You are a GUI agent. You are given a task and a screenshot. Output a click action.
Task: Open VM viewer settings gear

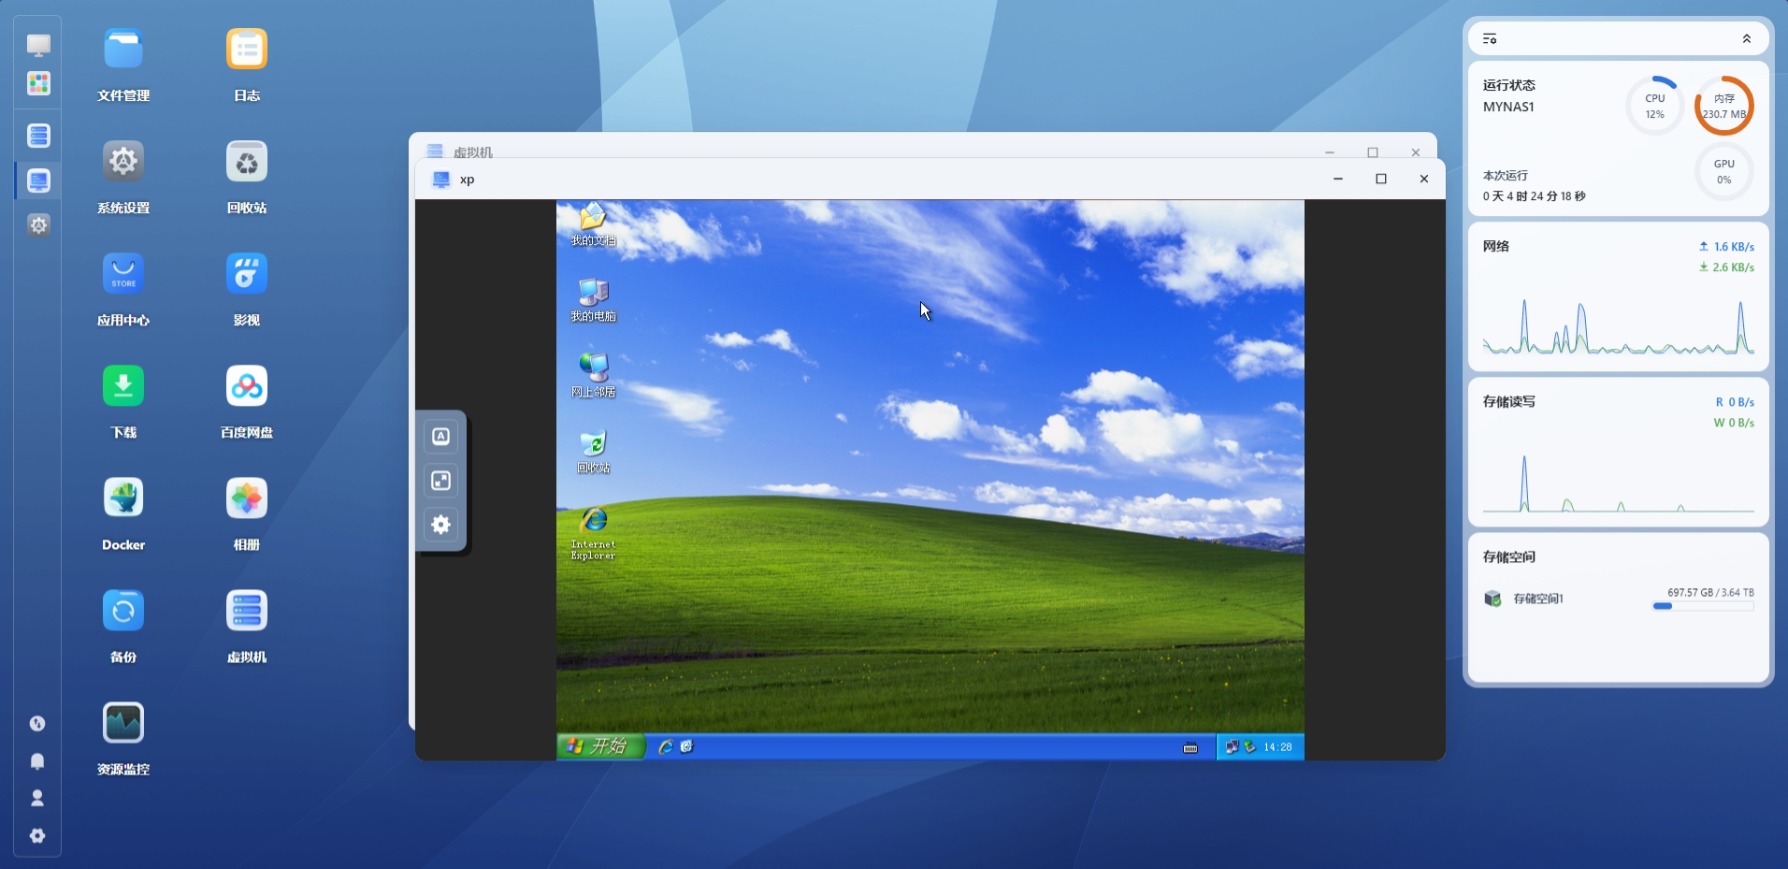[x=441, y=524]
